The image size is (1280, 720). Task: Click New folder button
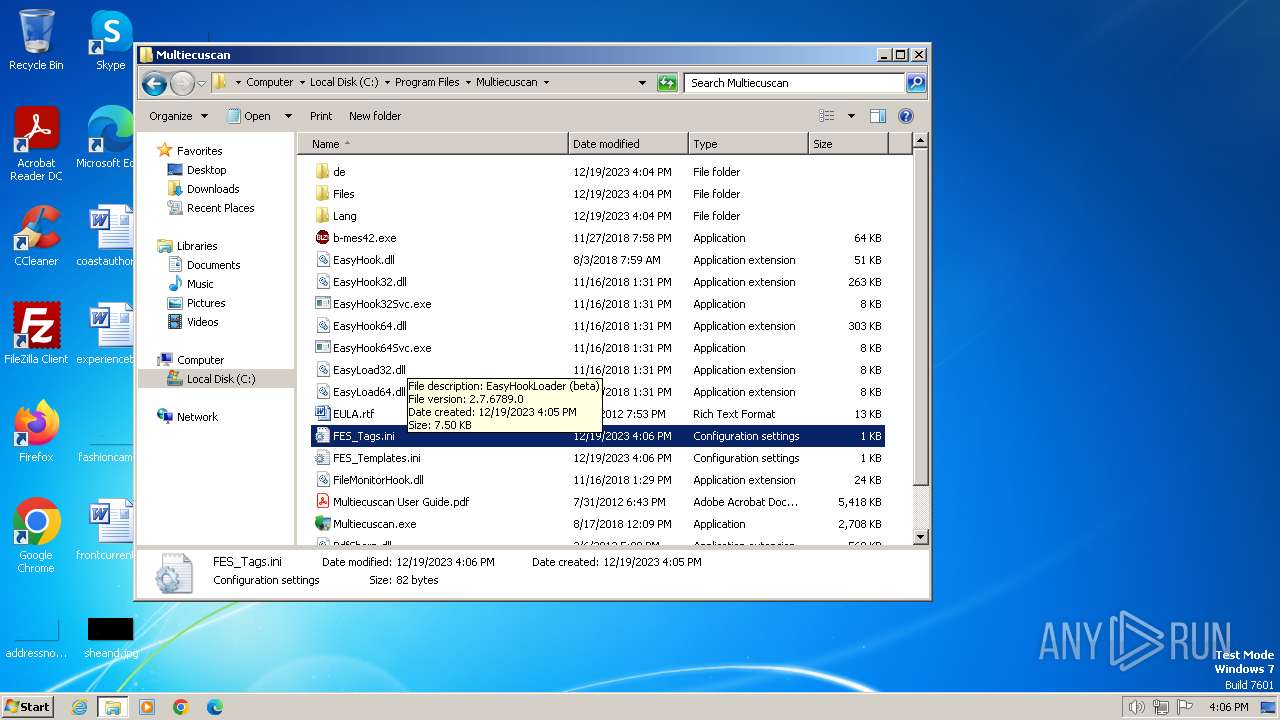(x=375, y=116)
